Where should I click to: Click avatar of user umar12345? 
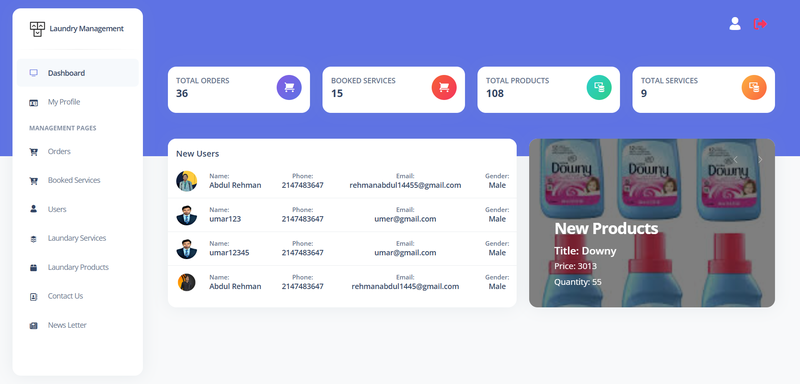click(x=187, y=248)
